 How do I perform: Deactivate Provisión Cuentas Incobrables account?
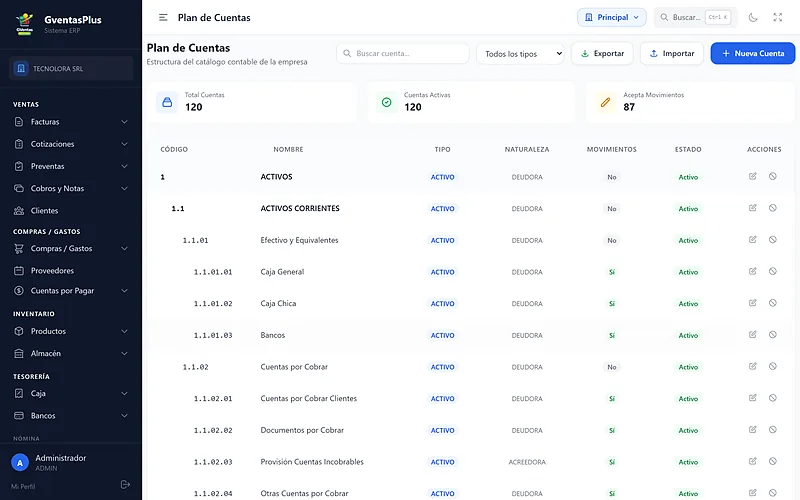772,461
